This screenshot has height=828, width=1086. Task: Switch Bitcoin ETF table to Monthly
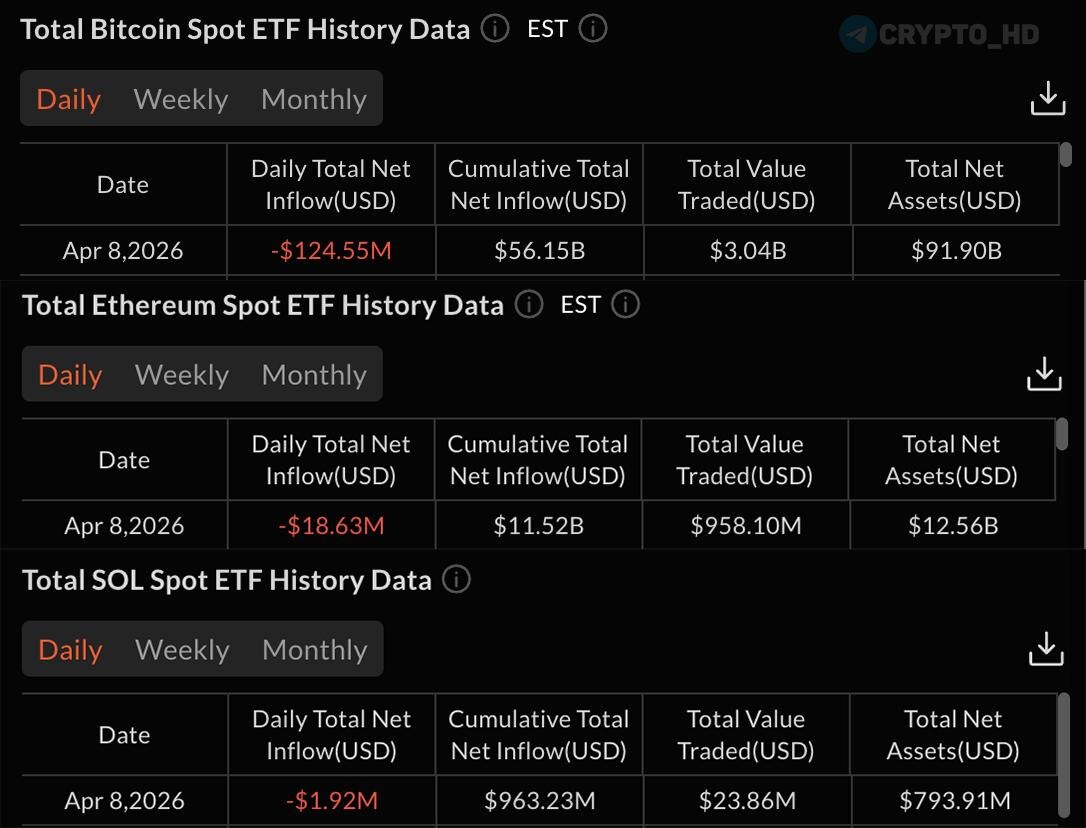[x=314, y=99]
